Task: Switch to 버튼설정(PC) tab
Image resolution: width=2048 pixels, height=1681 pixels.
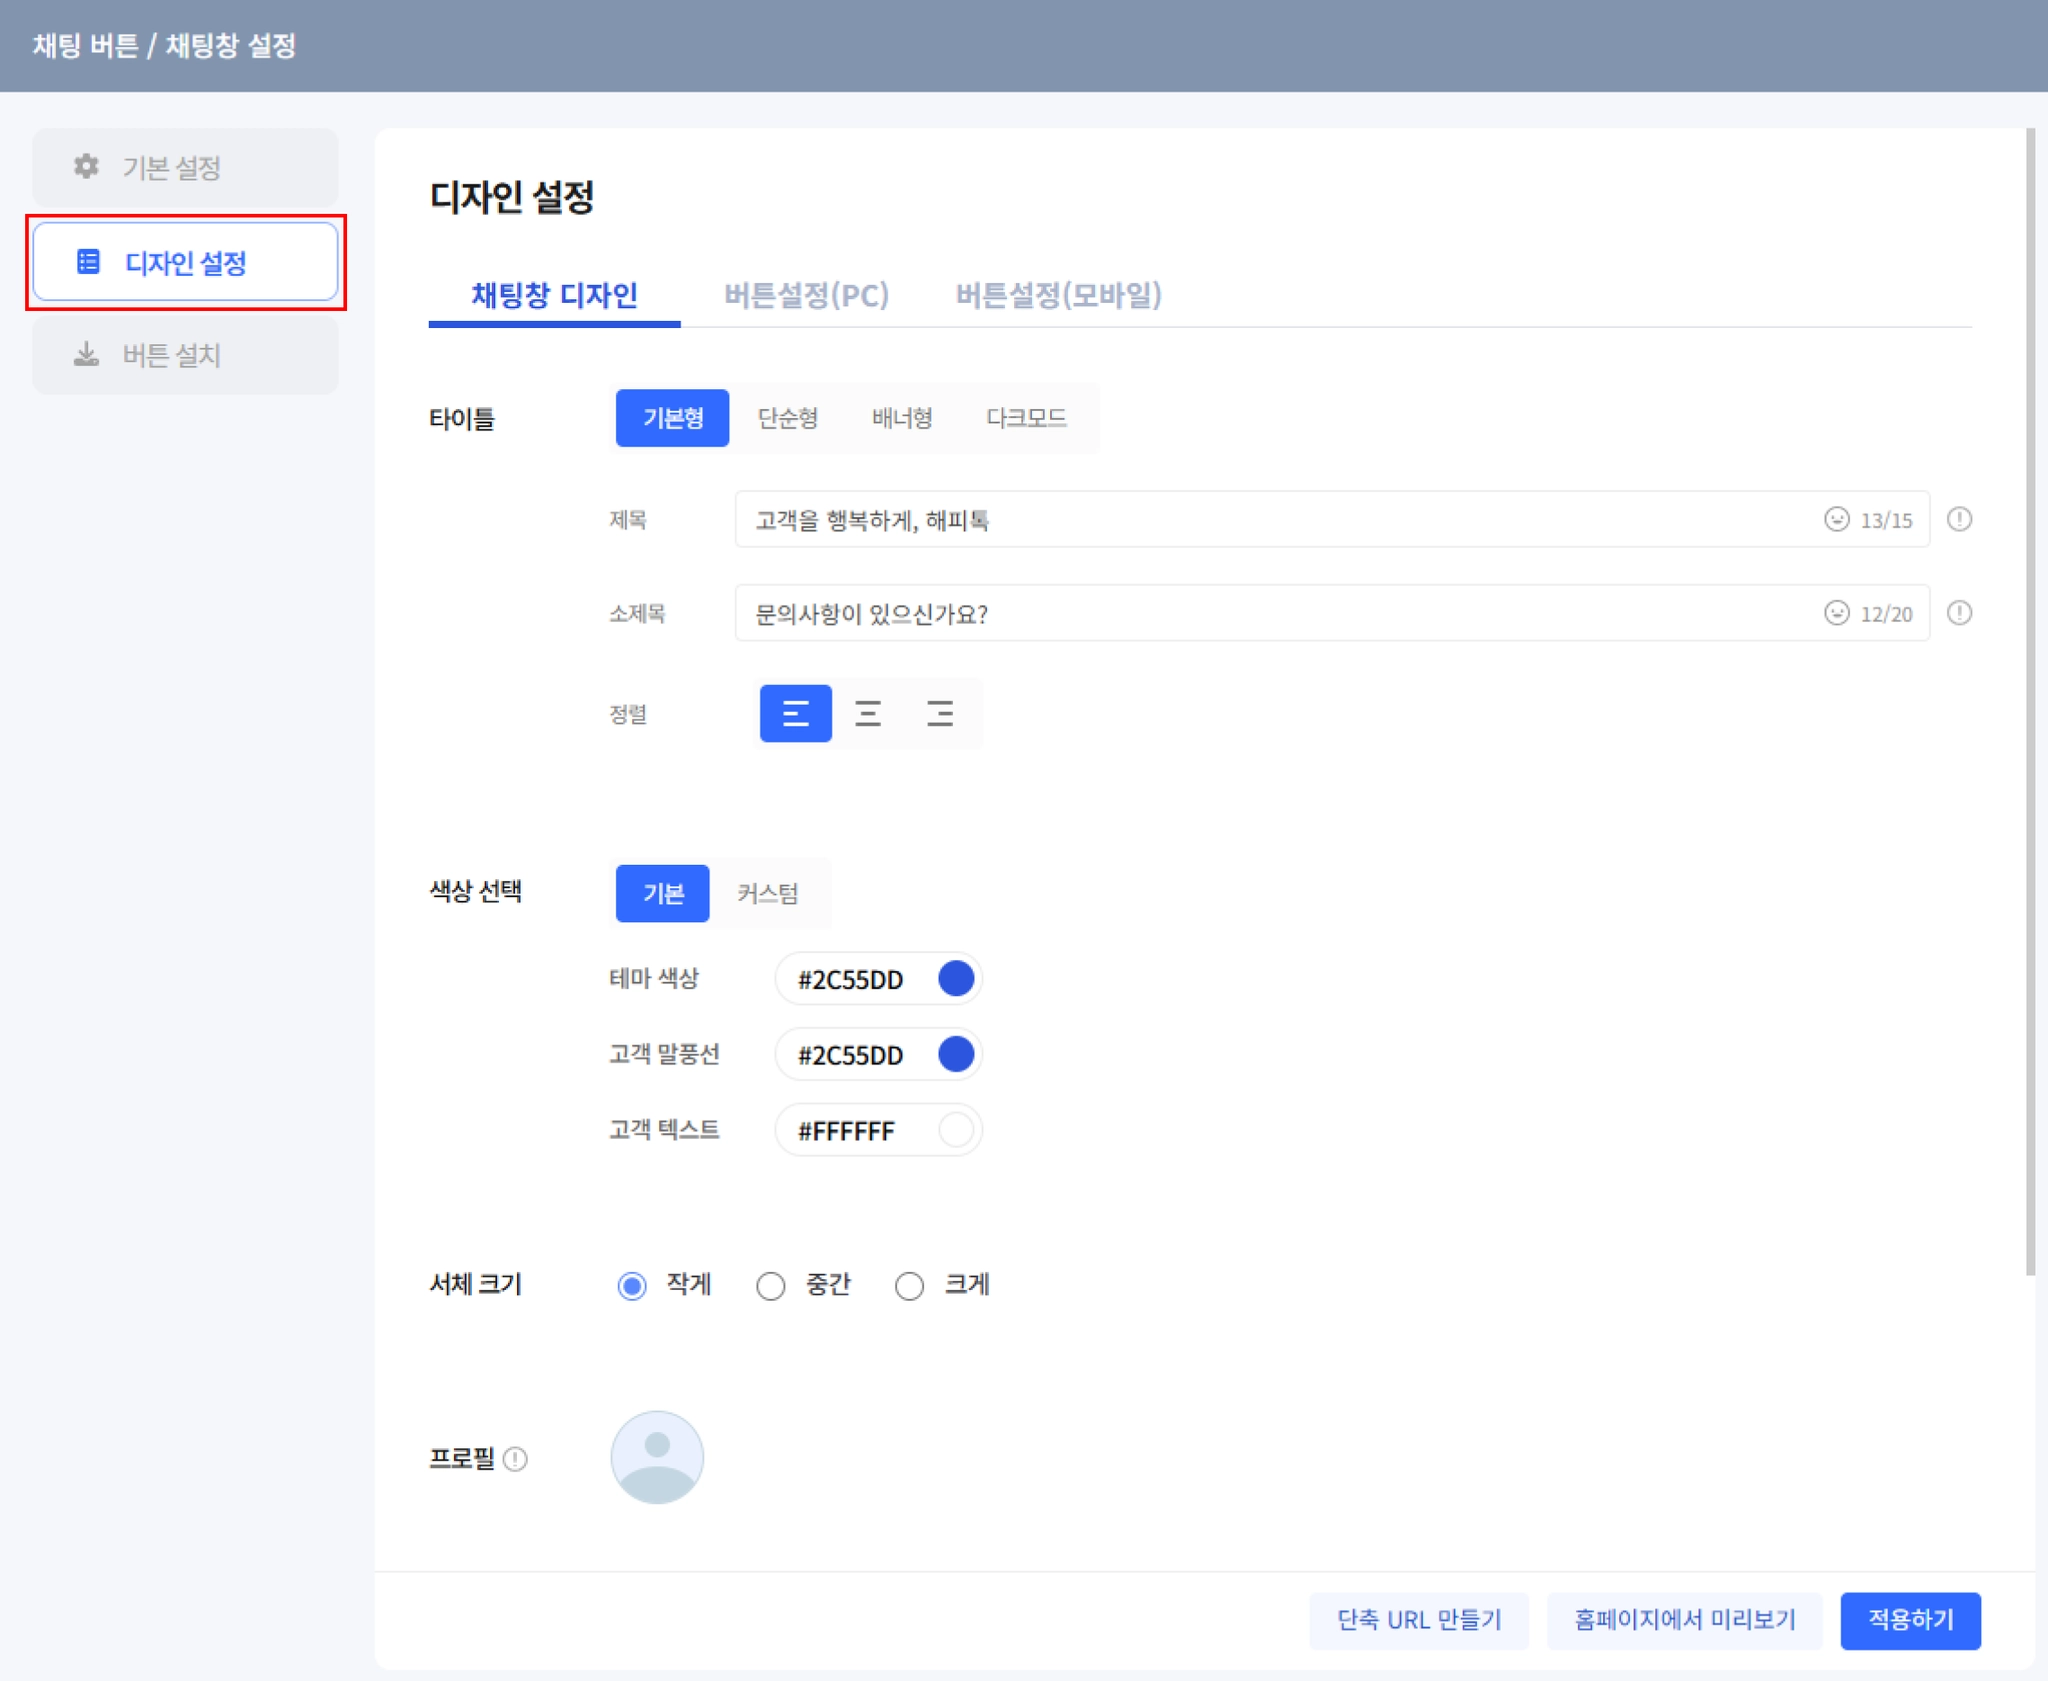Action: (x=806, y=295)
